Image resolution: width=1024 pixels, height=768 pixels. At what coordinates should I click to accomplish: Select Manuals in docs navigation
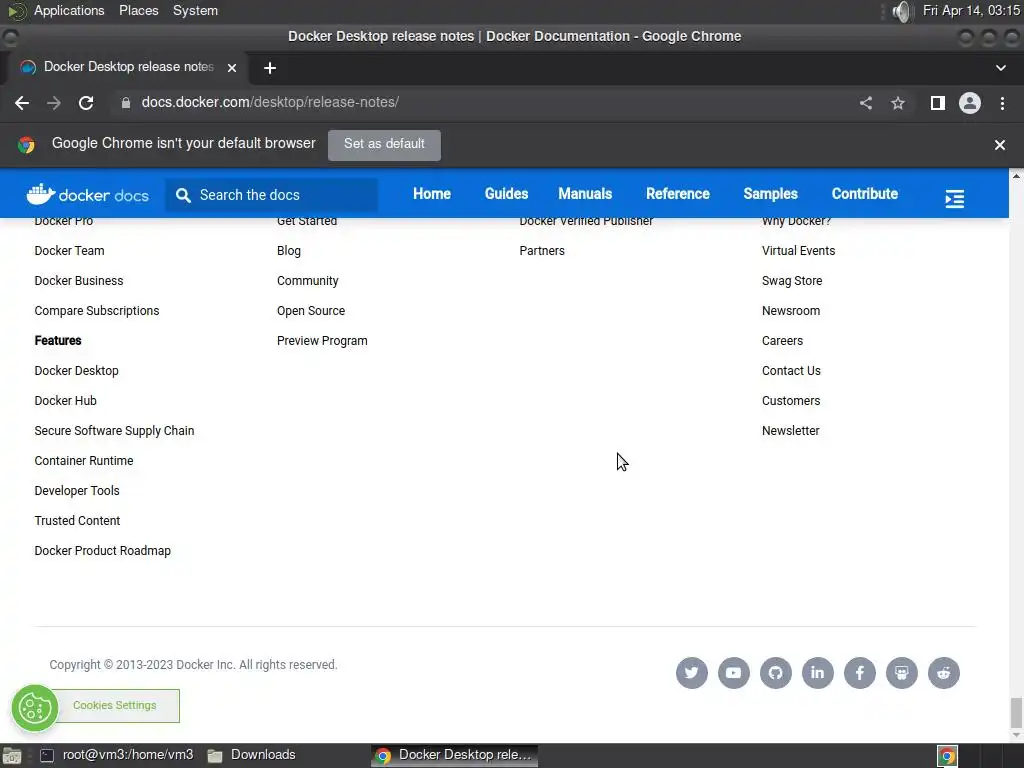[585, 194]
